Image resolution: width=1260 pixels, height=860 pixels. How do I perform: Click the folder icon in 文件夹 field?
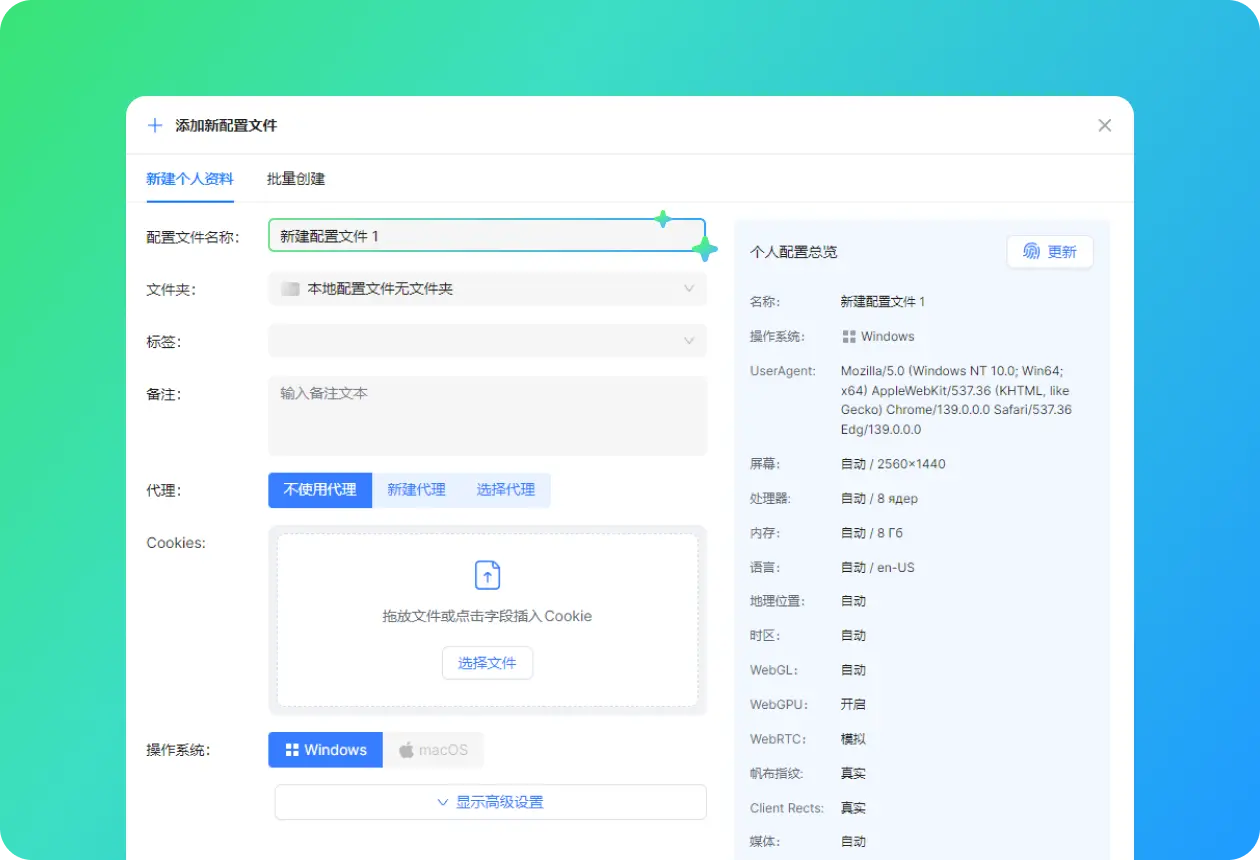coord(291,289)
